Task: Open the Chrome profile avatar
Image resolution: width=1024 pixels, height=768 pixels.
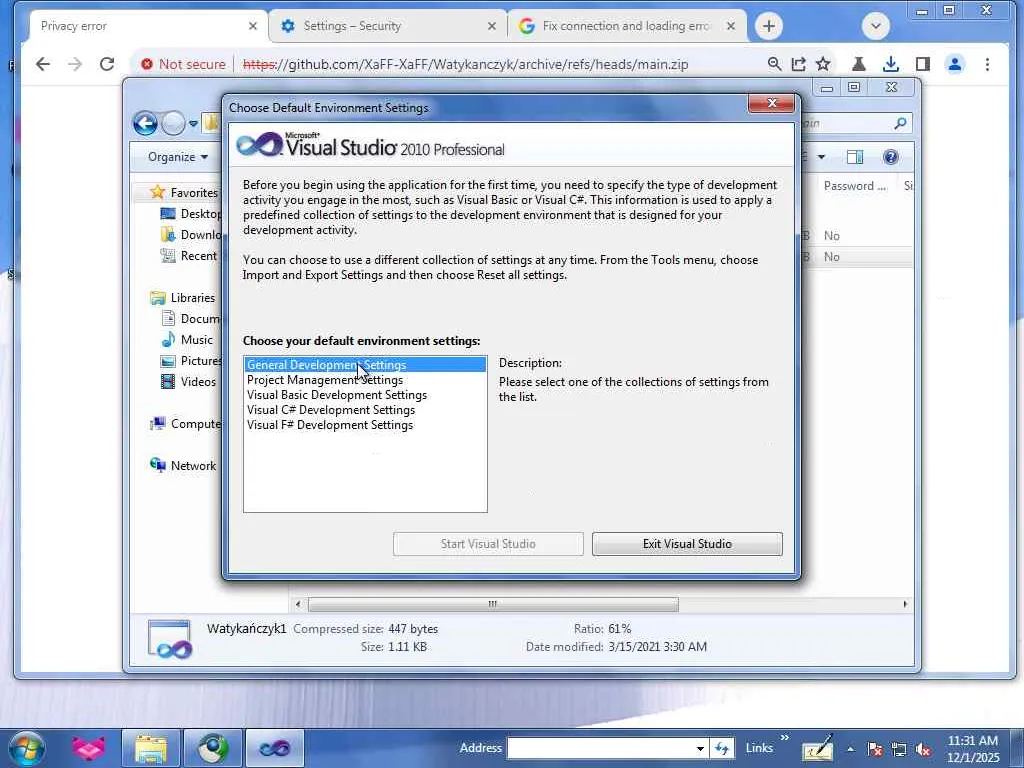Action: coord(955,64)
